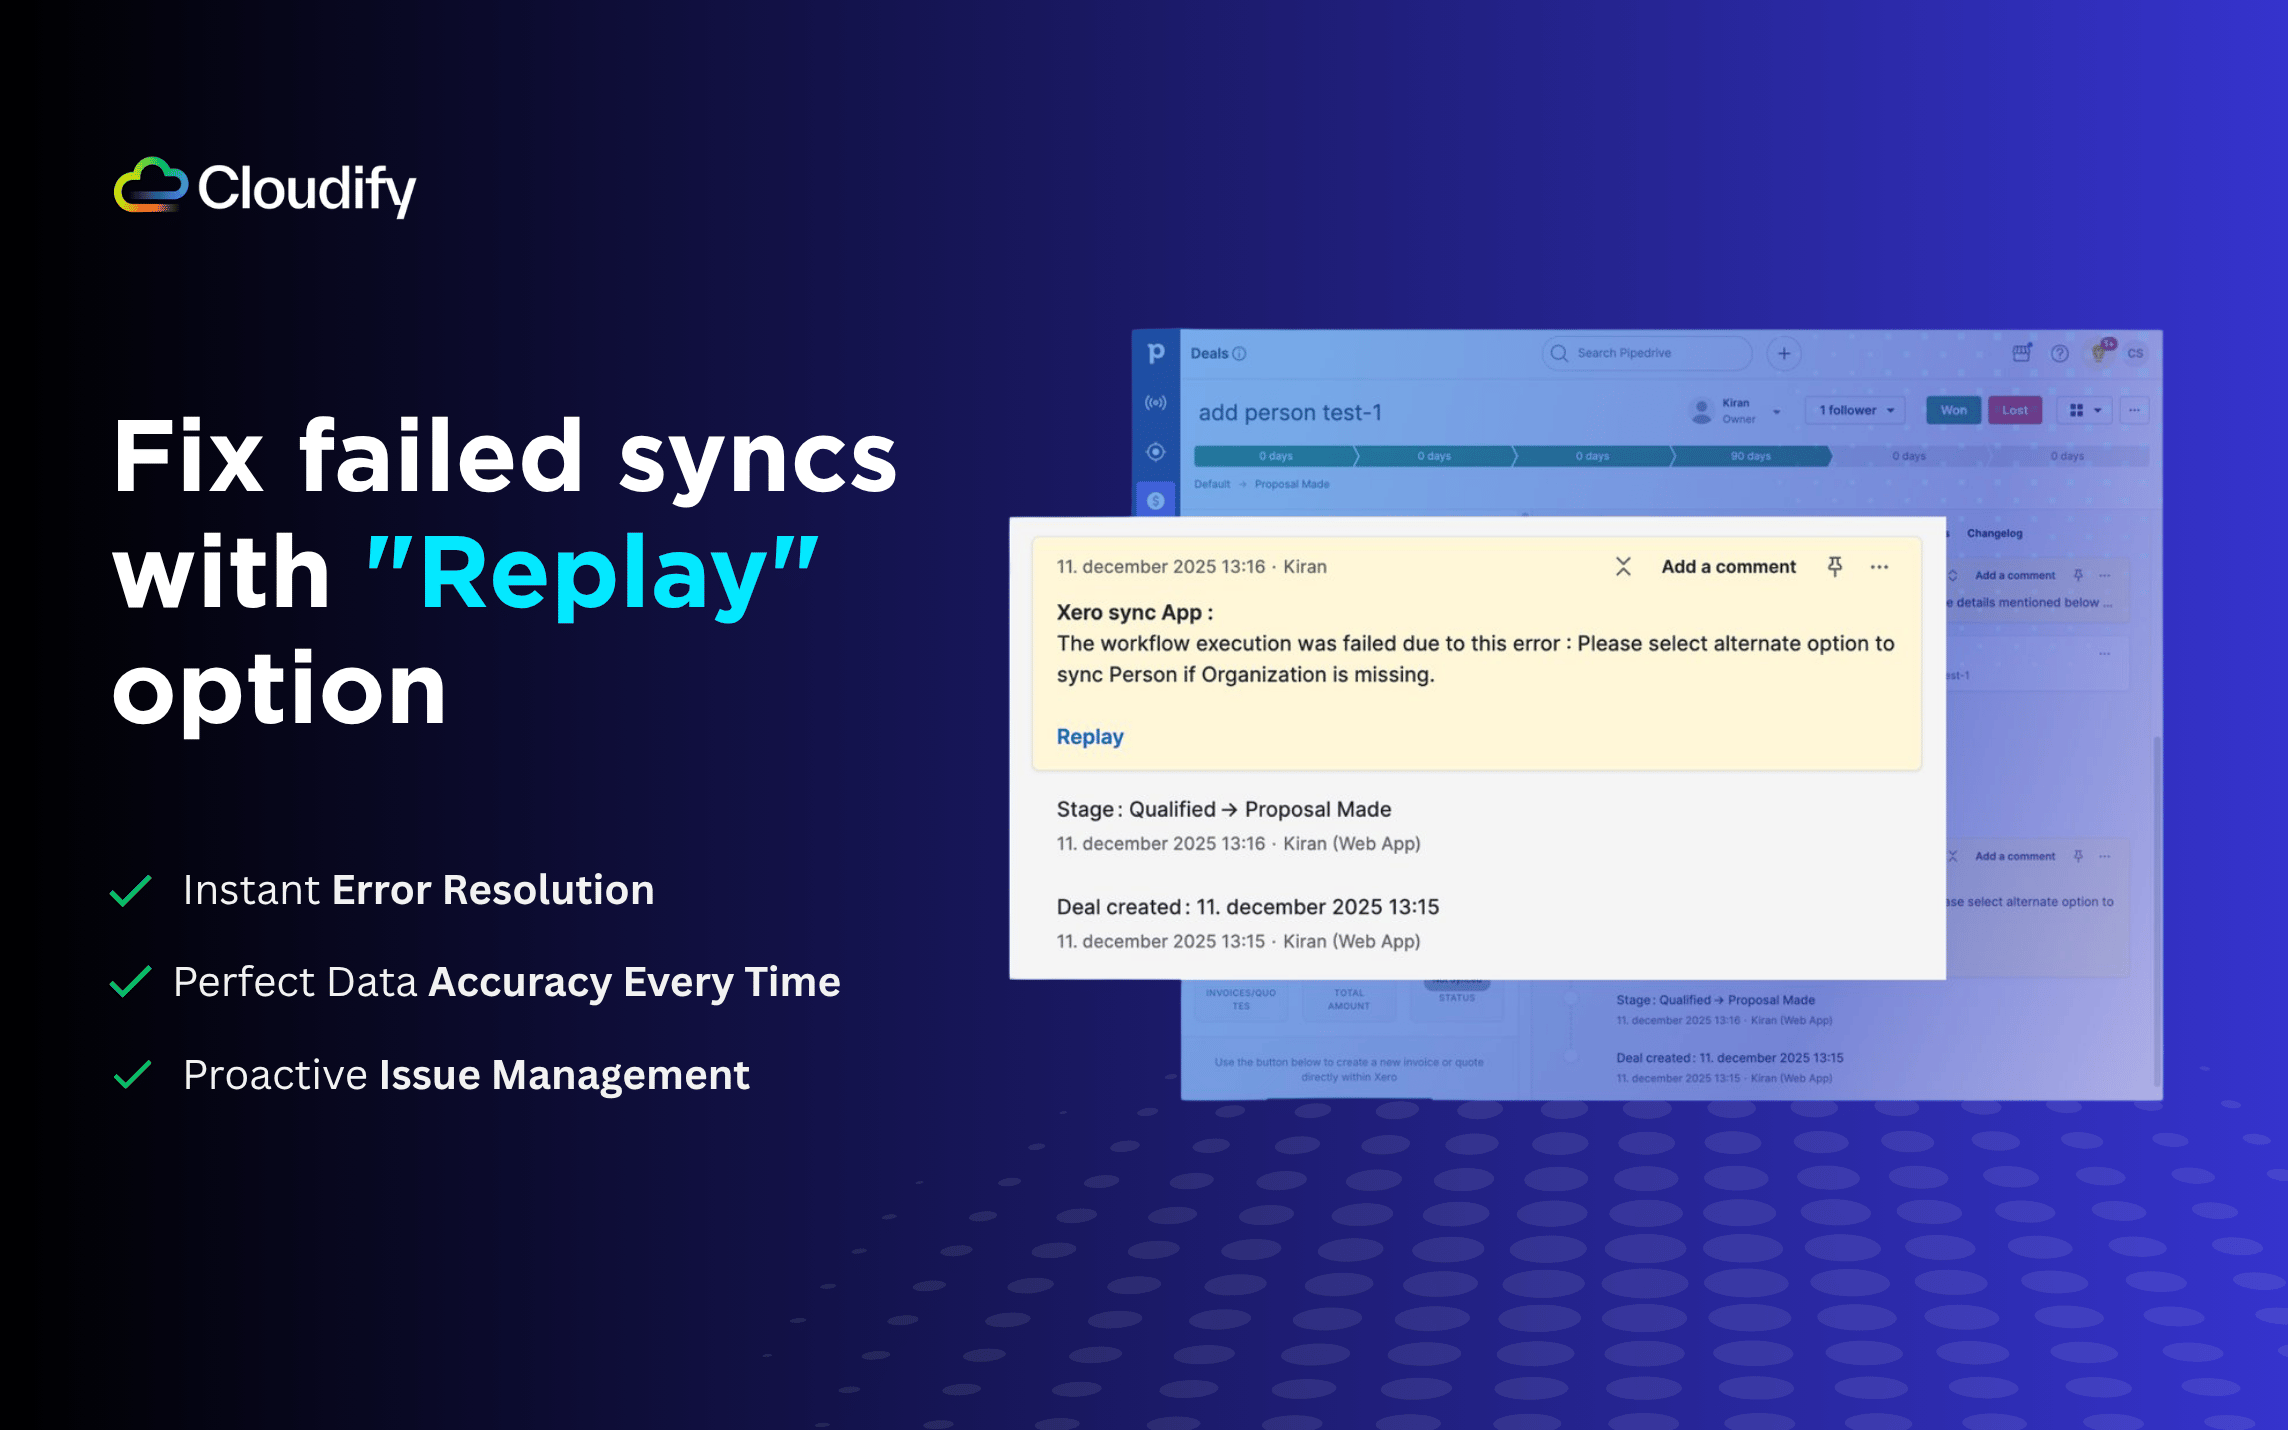Click "Deal created: 11. december 2025 13:15" in callout

pos(1248,907)
